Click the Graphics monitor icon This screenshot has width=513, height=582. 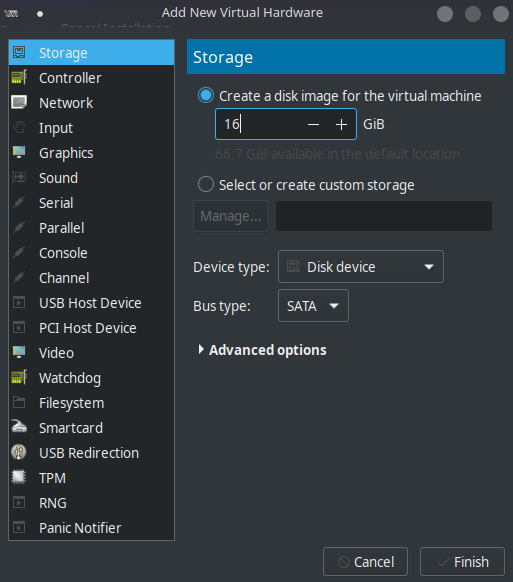pyautogui.click(x=19, y=153)
